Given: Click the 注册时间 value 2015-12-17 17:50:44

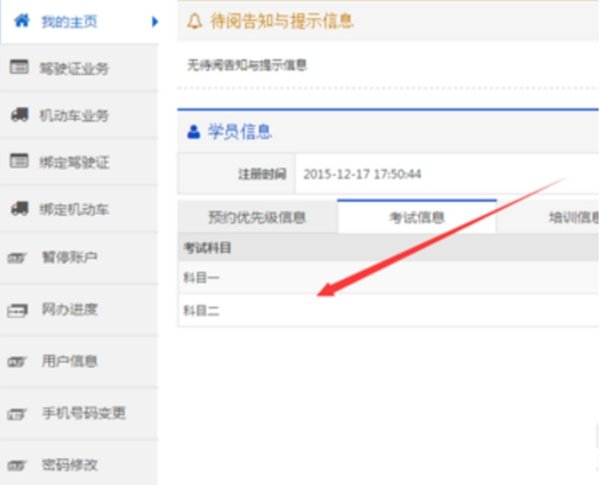Looking at the screenshot, I should click(x=362, y=174).
